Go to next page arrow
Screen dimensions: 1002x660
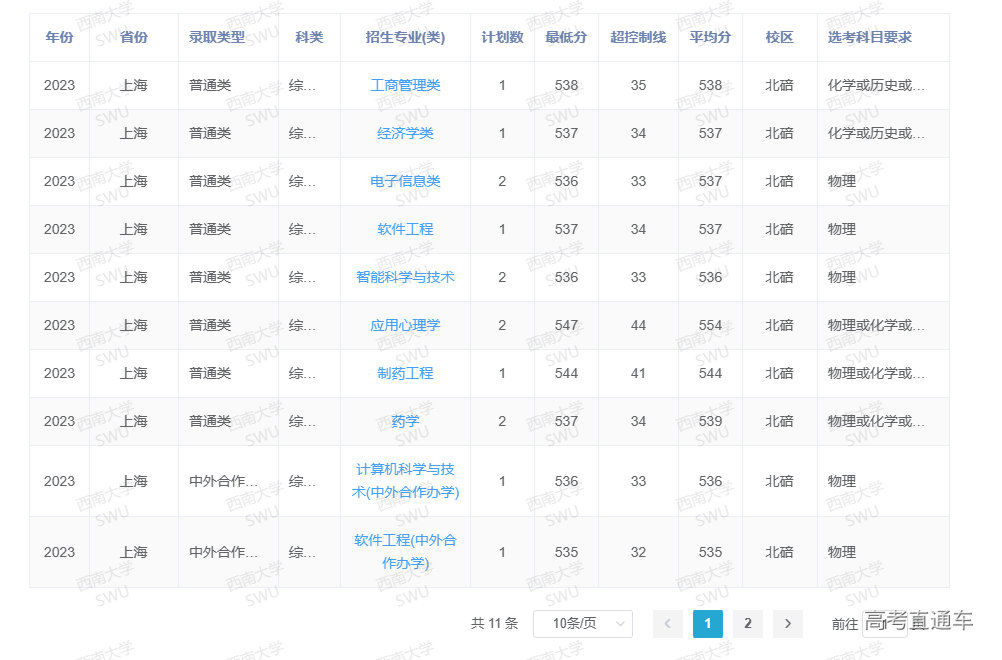[x=788, y=624]
